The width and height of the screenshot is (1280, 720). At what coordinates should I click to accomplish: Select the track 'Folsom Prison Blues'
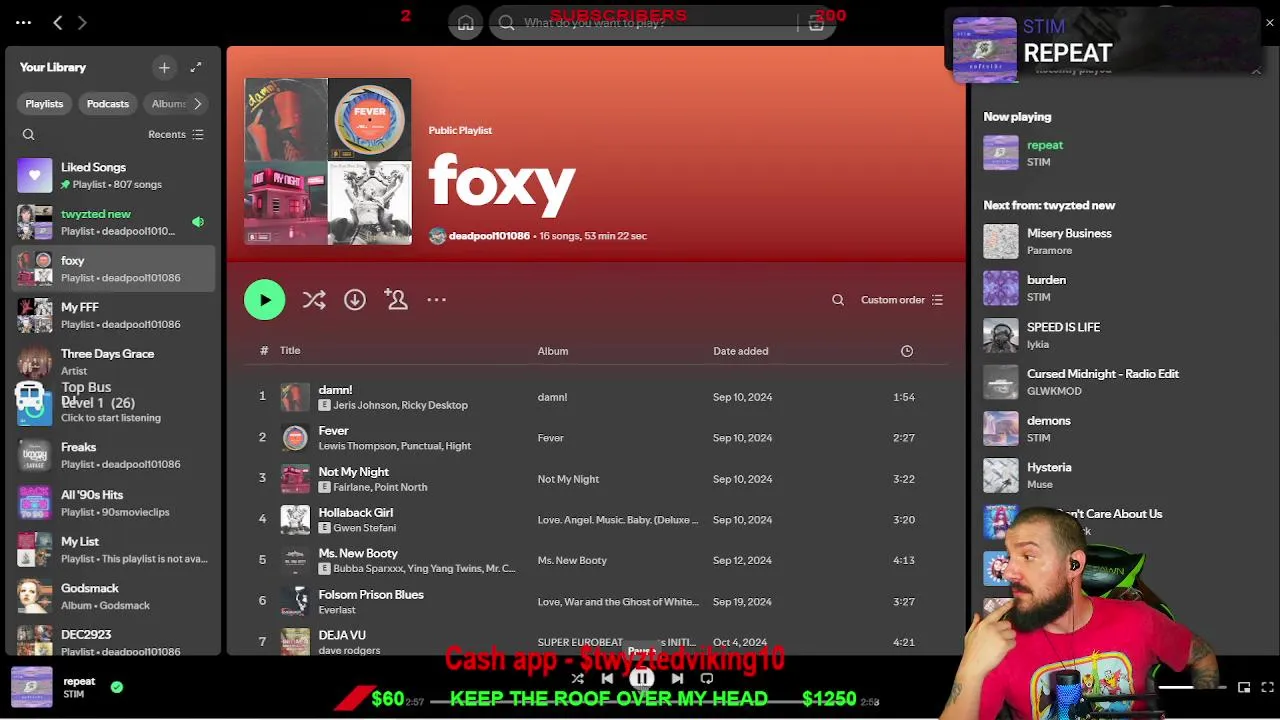[x=596, y=601]
